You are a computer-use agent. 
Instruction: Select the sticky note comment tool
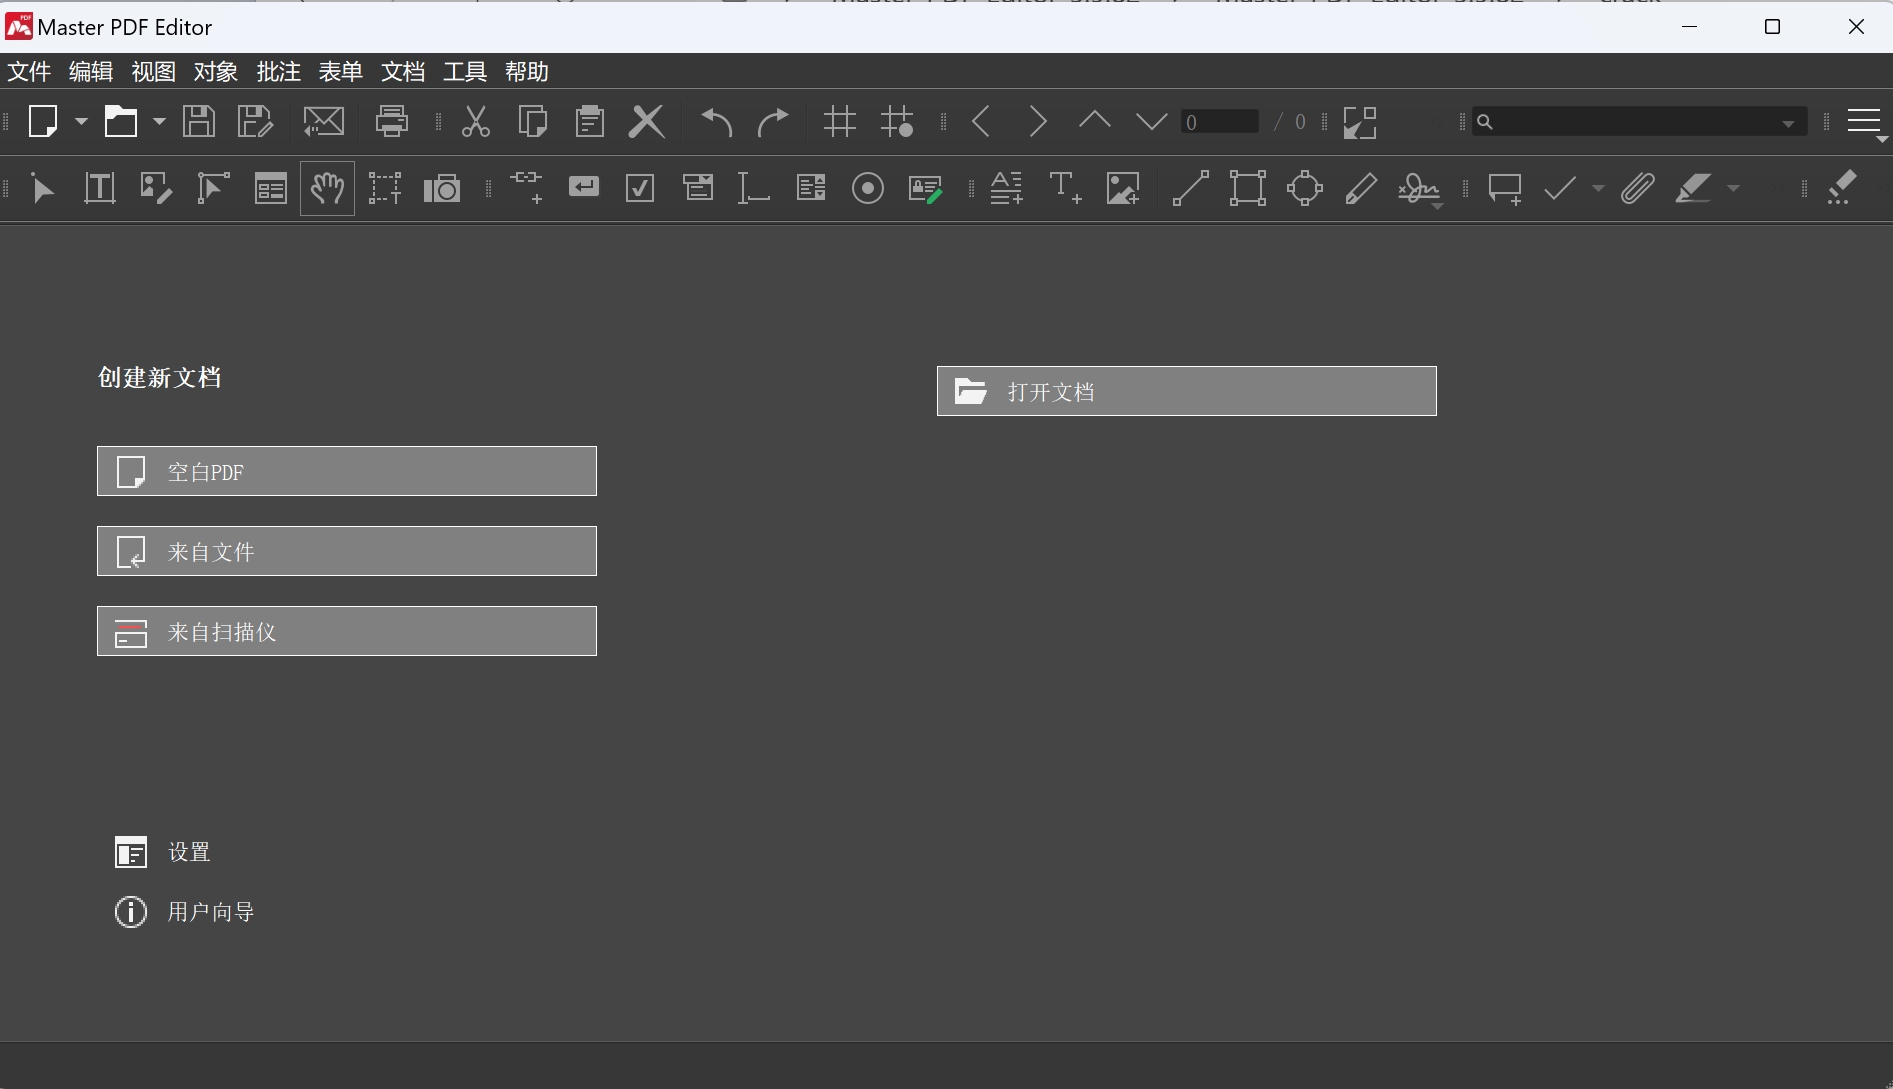pos(1505,188)
